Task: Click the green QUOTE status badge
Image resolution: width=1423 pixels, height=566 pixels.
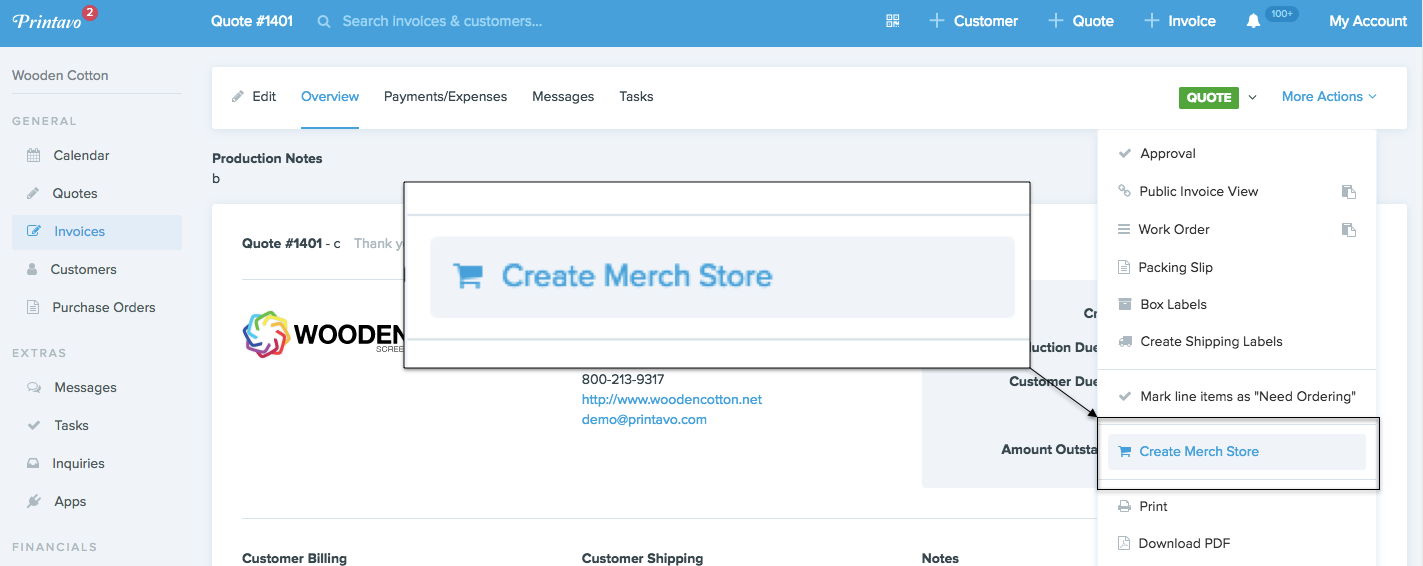Action: pos(1209,97)
